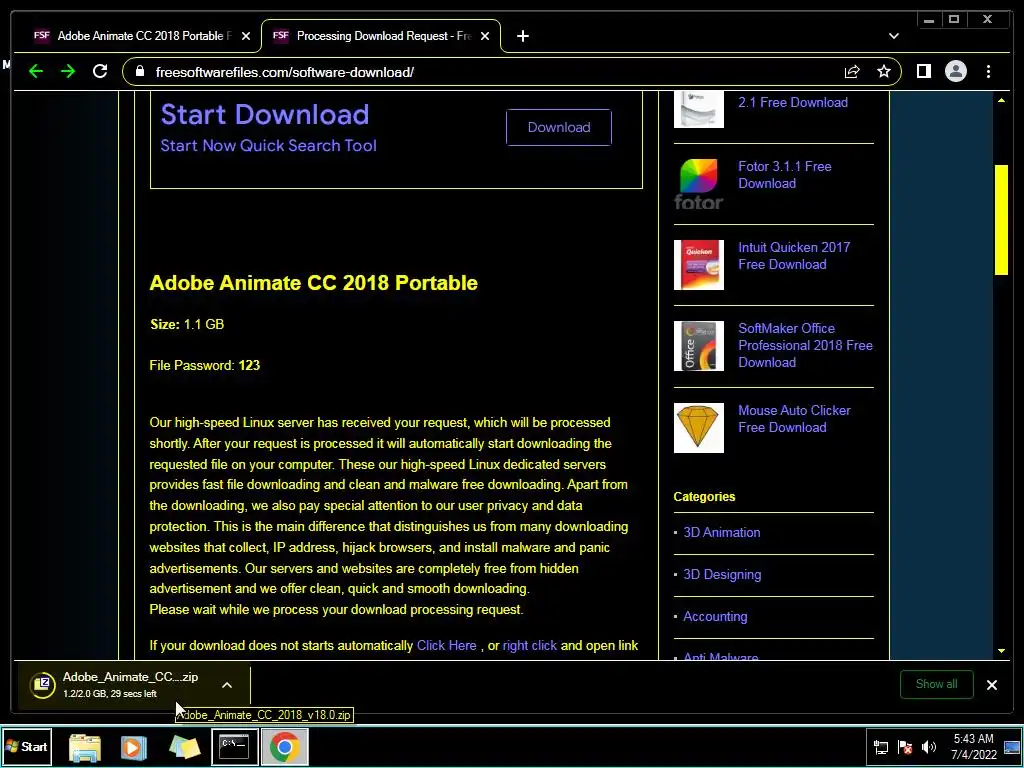Open the Action Center flag tray icon

[x=905, y=747]
